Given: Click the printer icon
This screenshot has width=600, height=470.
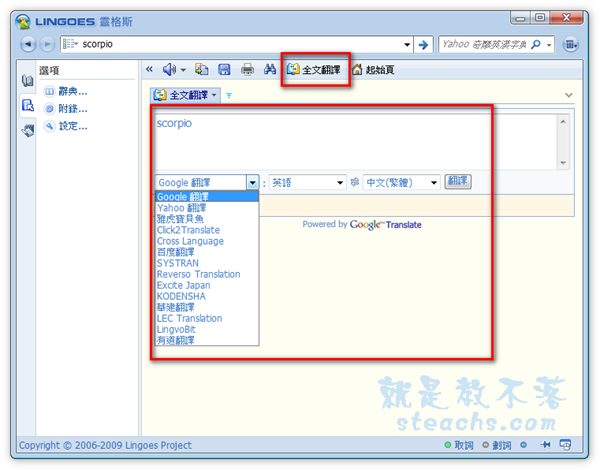Looking at the screenshot, I should click(x=247, y=69).
